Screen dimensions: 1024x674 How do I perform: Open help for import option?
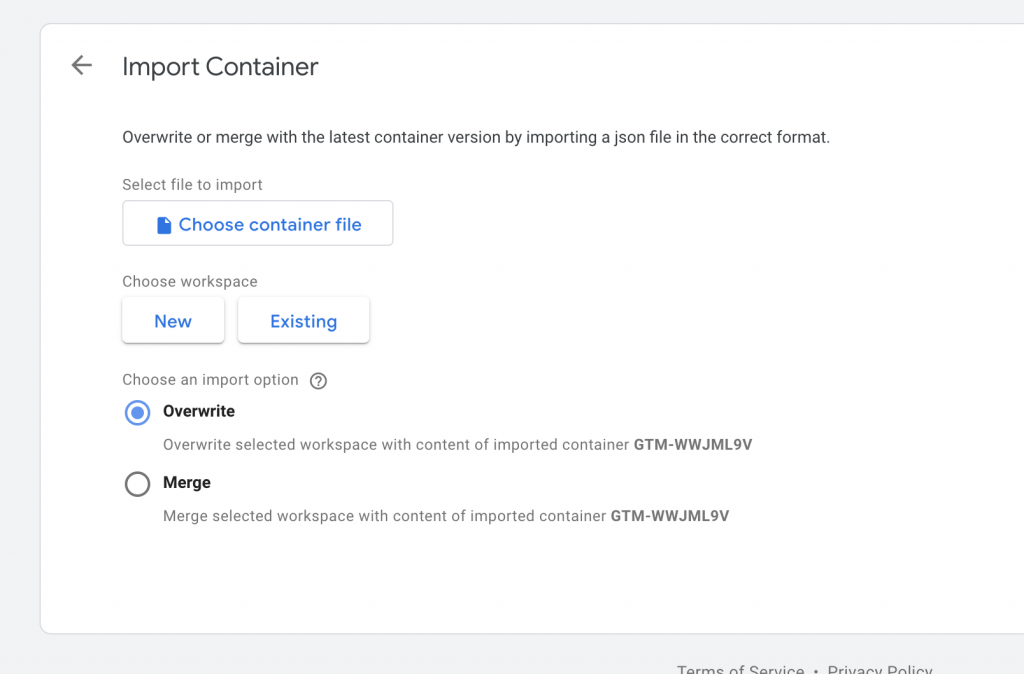point(318,381)
